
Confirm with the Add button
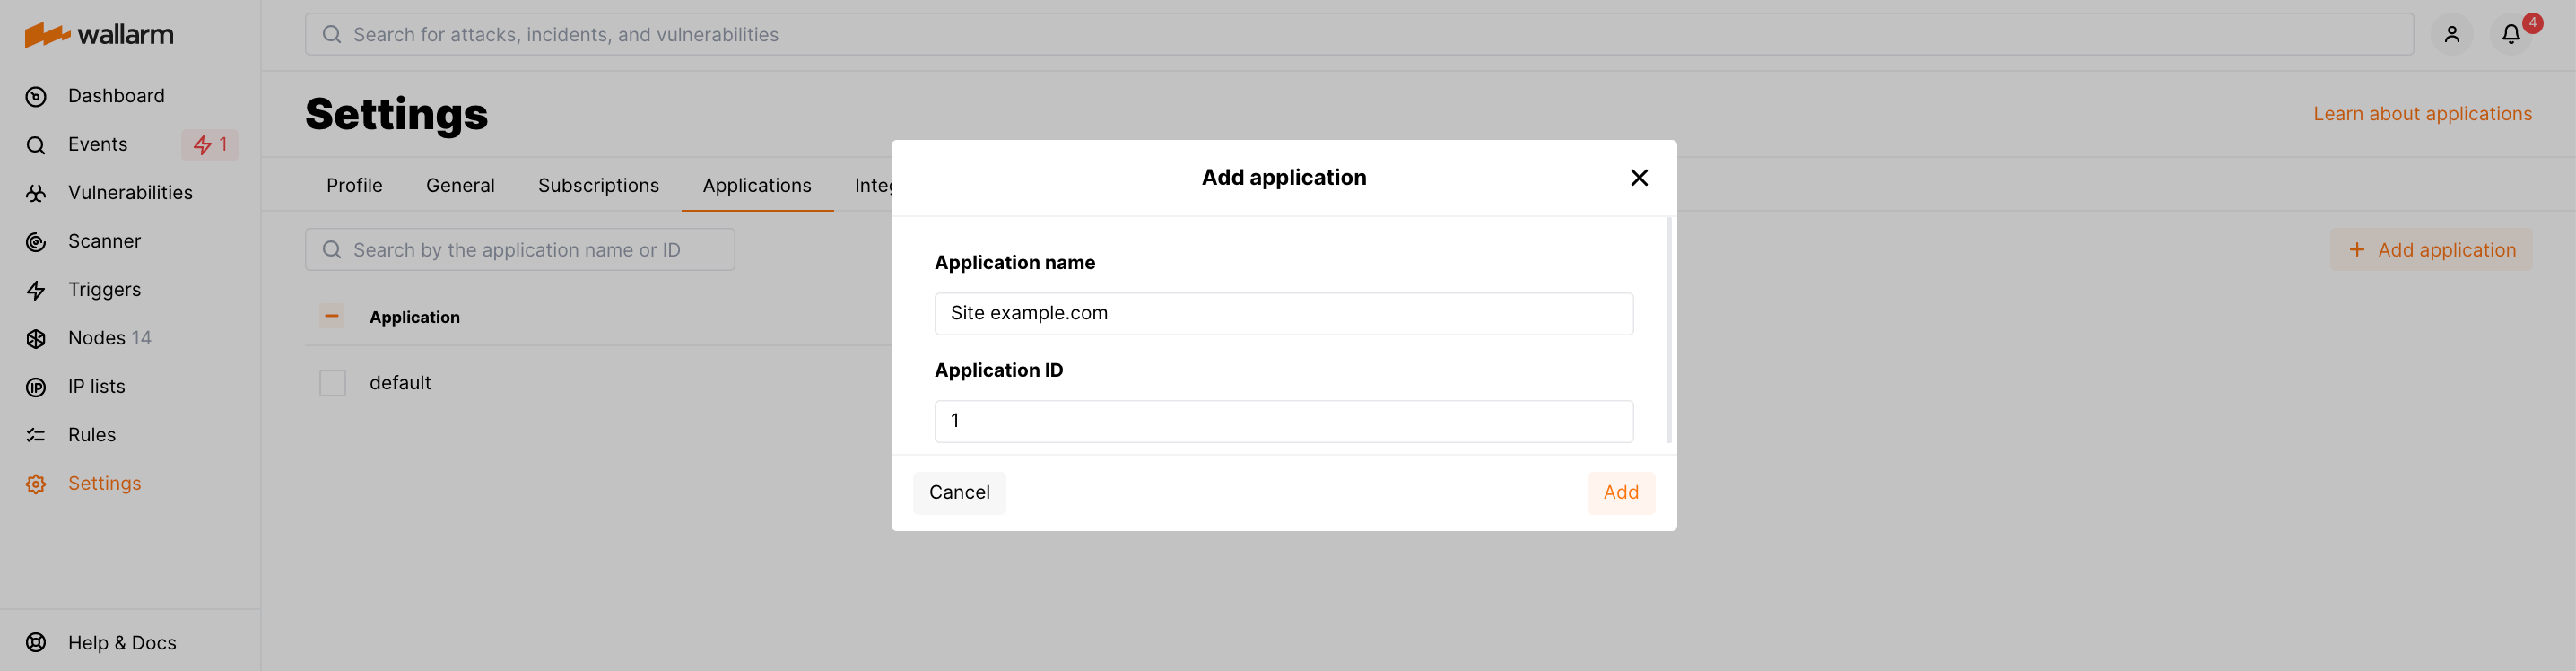pyautogui.click(x=1620, y=492)
